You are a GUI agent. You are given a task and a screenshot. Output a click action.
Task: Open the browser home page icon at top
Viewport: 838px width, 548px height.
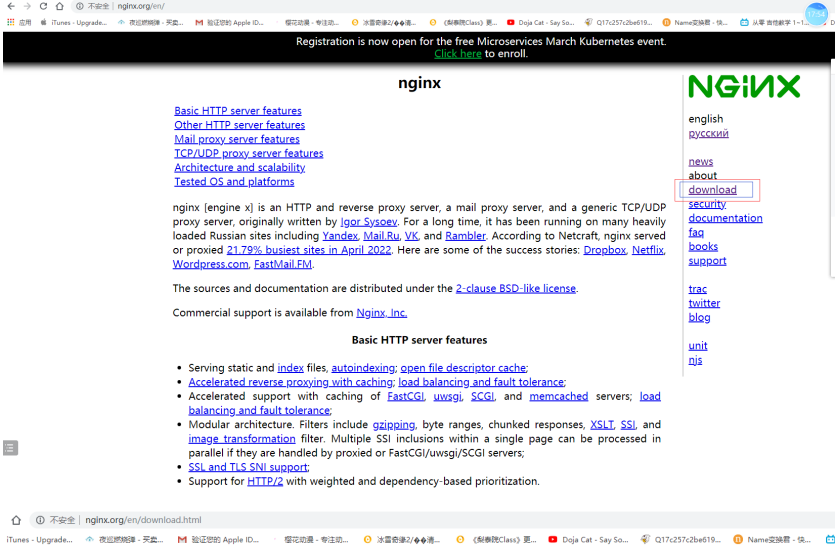(60, 6)
